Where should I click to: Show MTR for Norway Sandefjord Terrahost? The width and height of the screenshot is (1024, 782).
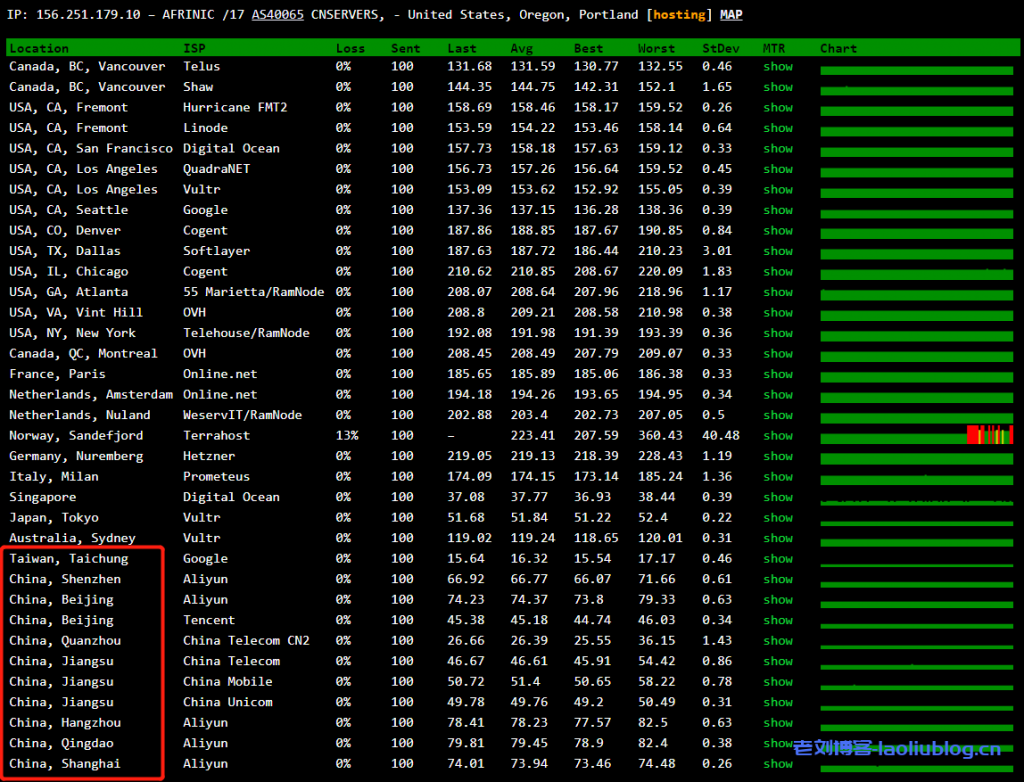coord(777,436)
